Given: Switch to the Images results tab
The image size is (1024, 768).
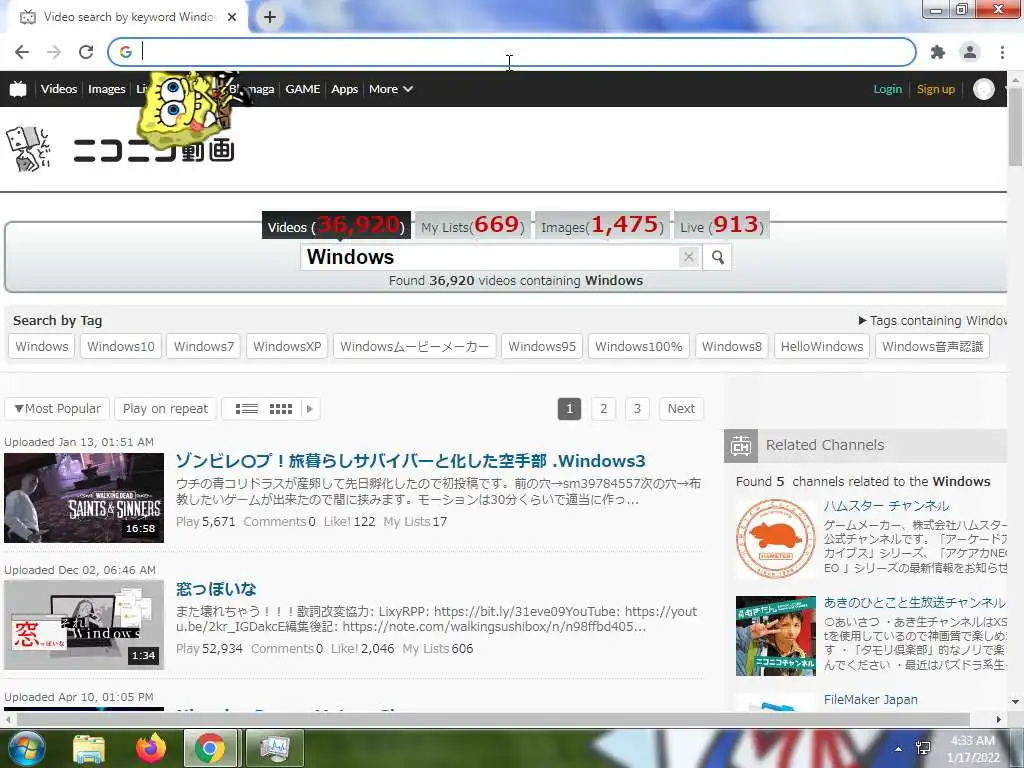Looking at the screenshot, I should pyautogui.click(x=602, y=225).
